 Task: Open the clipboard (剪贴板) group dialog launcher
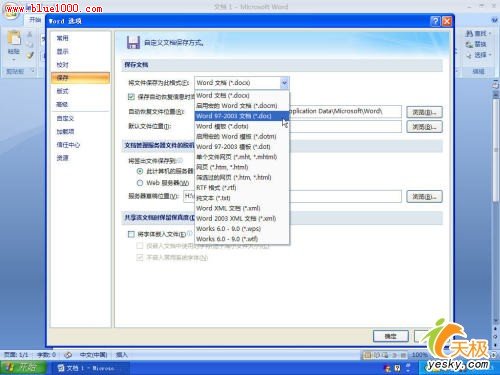coord(33,71)
